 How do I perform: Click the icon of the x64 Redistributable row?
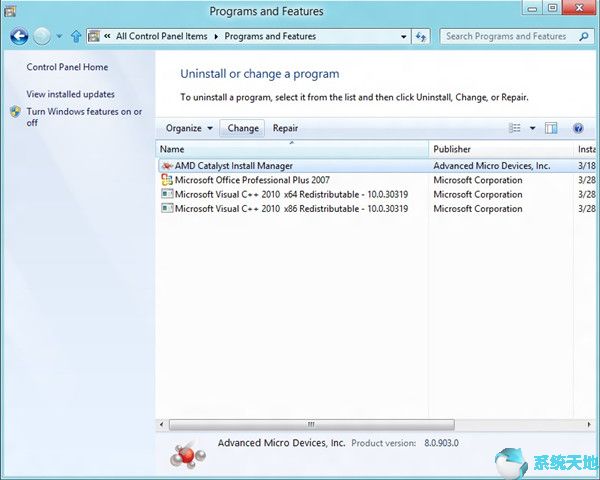[167, 194]
